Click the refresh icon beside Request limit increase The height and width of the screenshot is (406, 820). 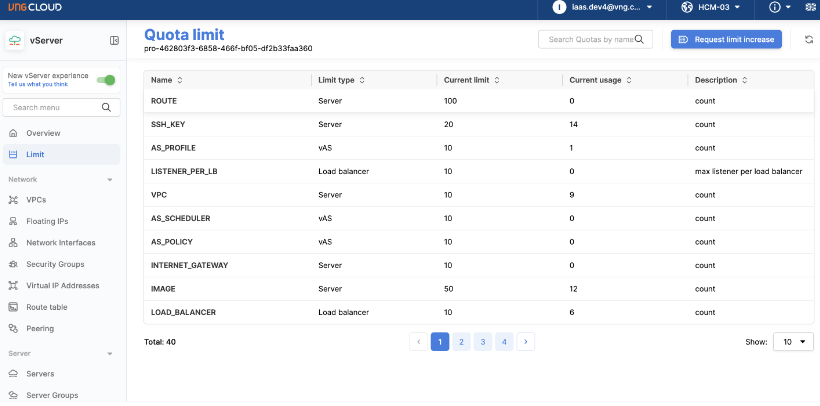pyautogui.click(x=808, y=39)
